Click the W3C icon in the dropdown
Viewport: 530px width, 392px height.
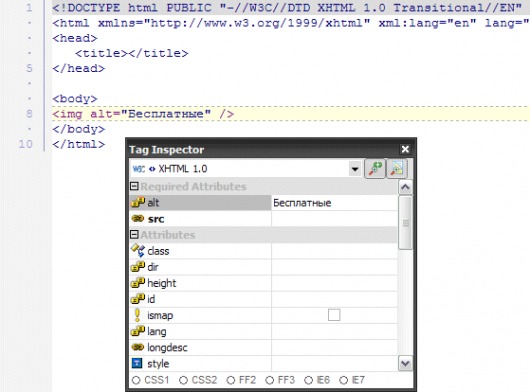pos(139,169)
